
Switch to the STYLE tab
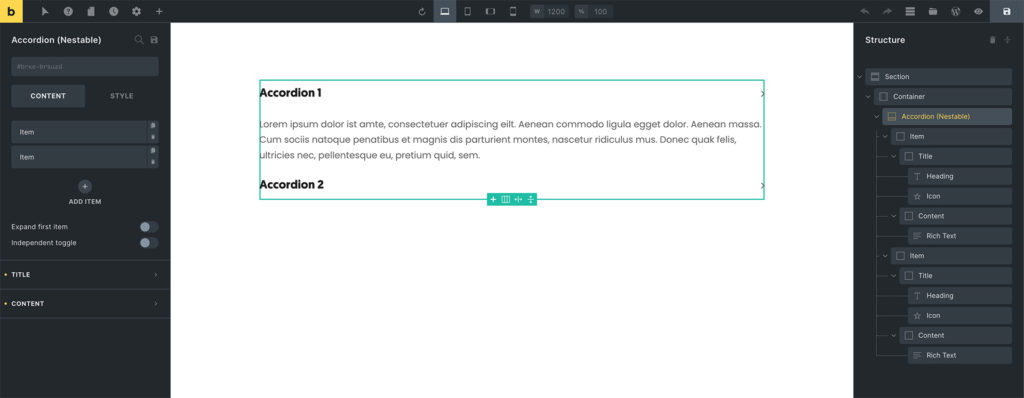[121, 96]
